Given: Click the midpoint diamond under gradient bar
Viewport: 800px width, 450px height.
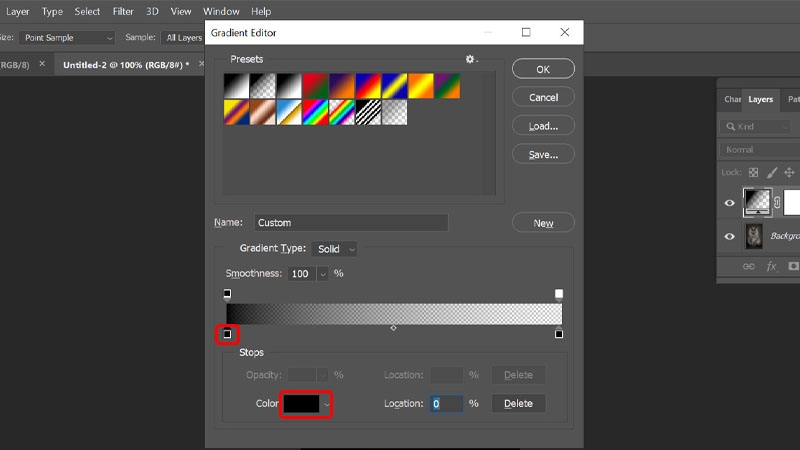Looking at the screenshot, I should 393,328.
